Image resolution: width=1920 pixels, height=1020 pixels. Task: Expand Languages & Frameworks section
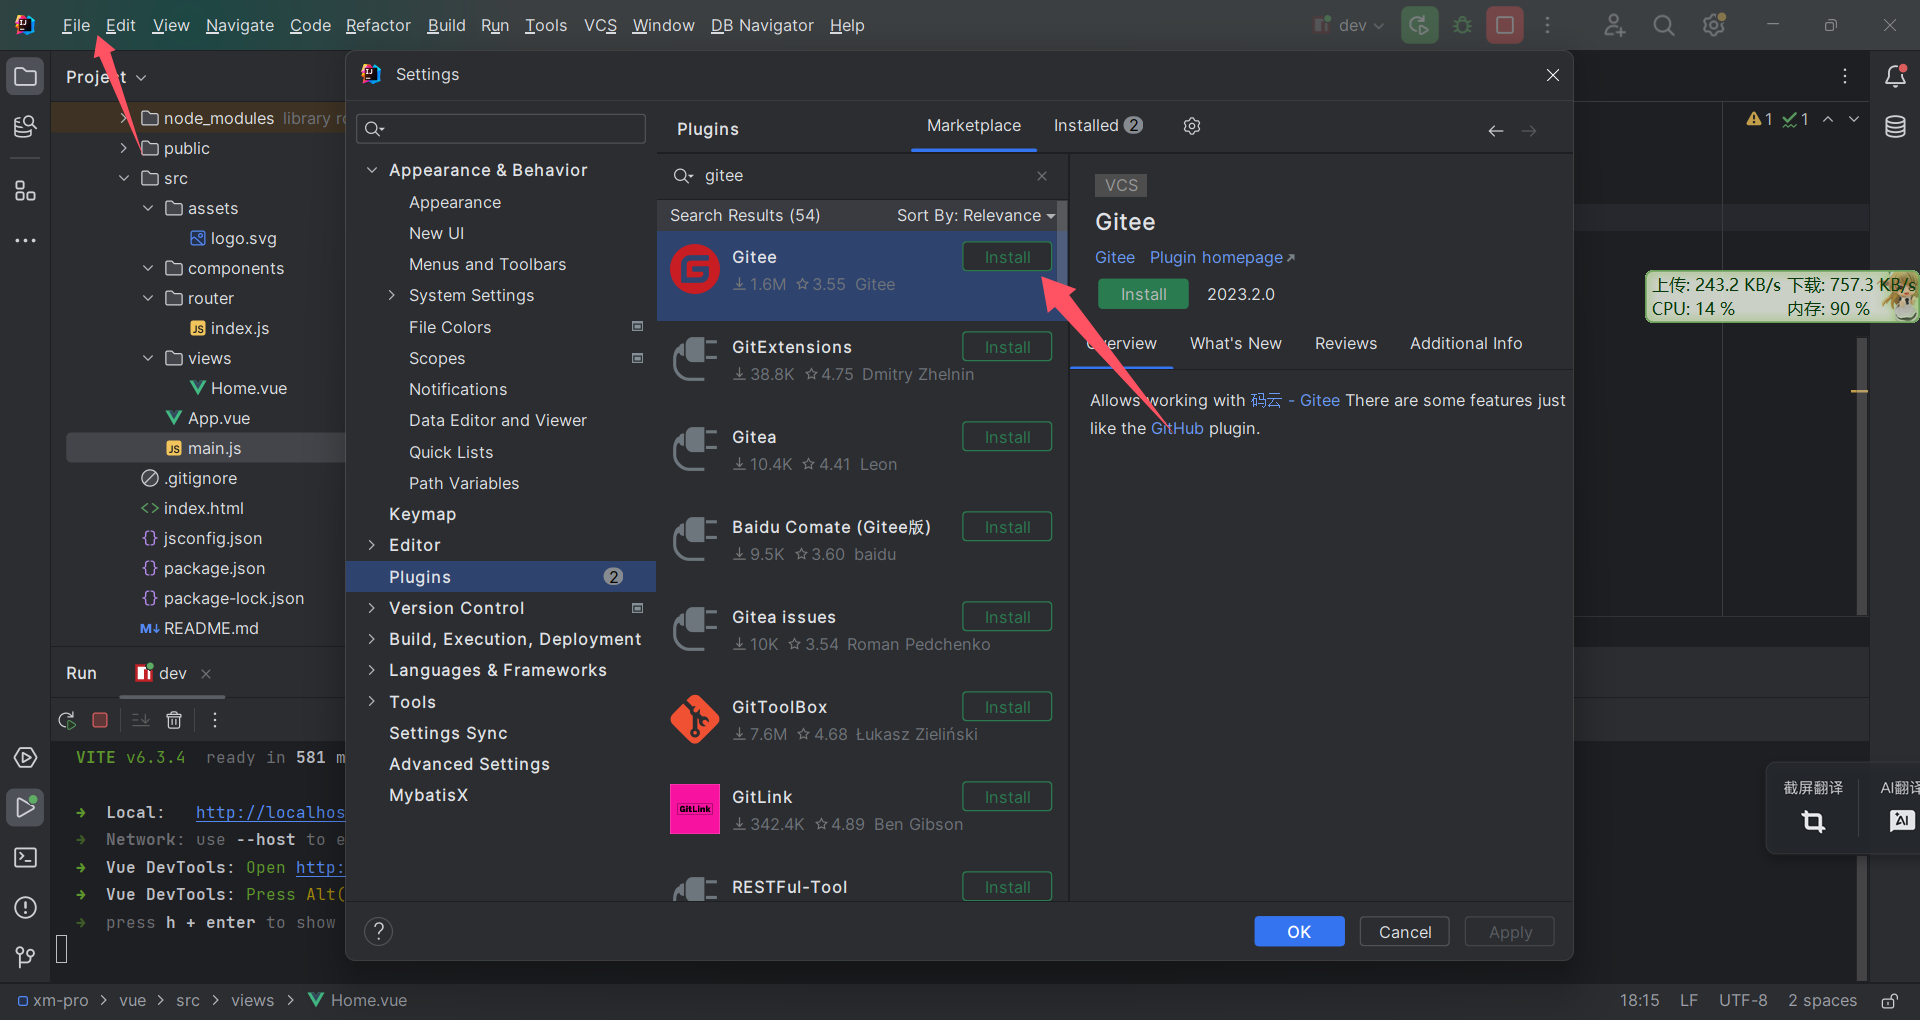pos(372,670)
